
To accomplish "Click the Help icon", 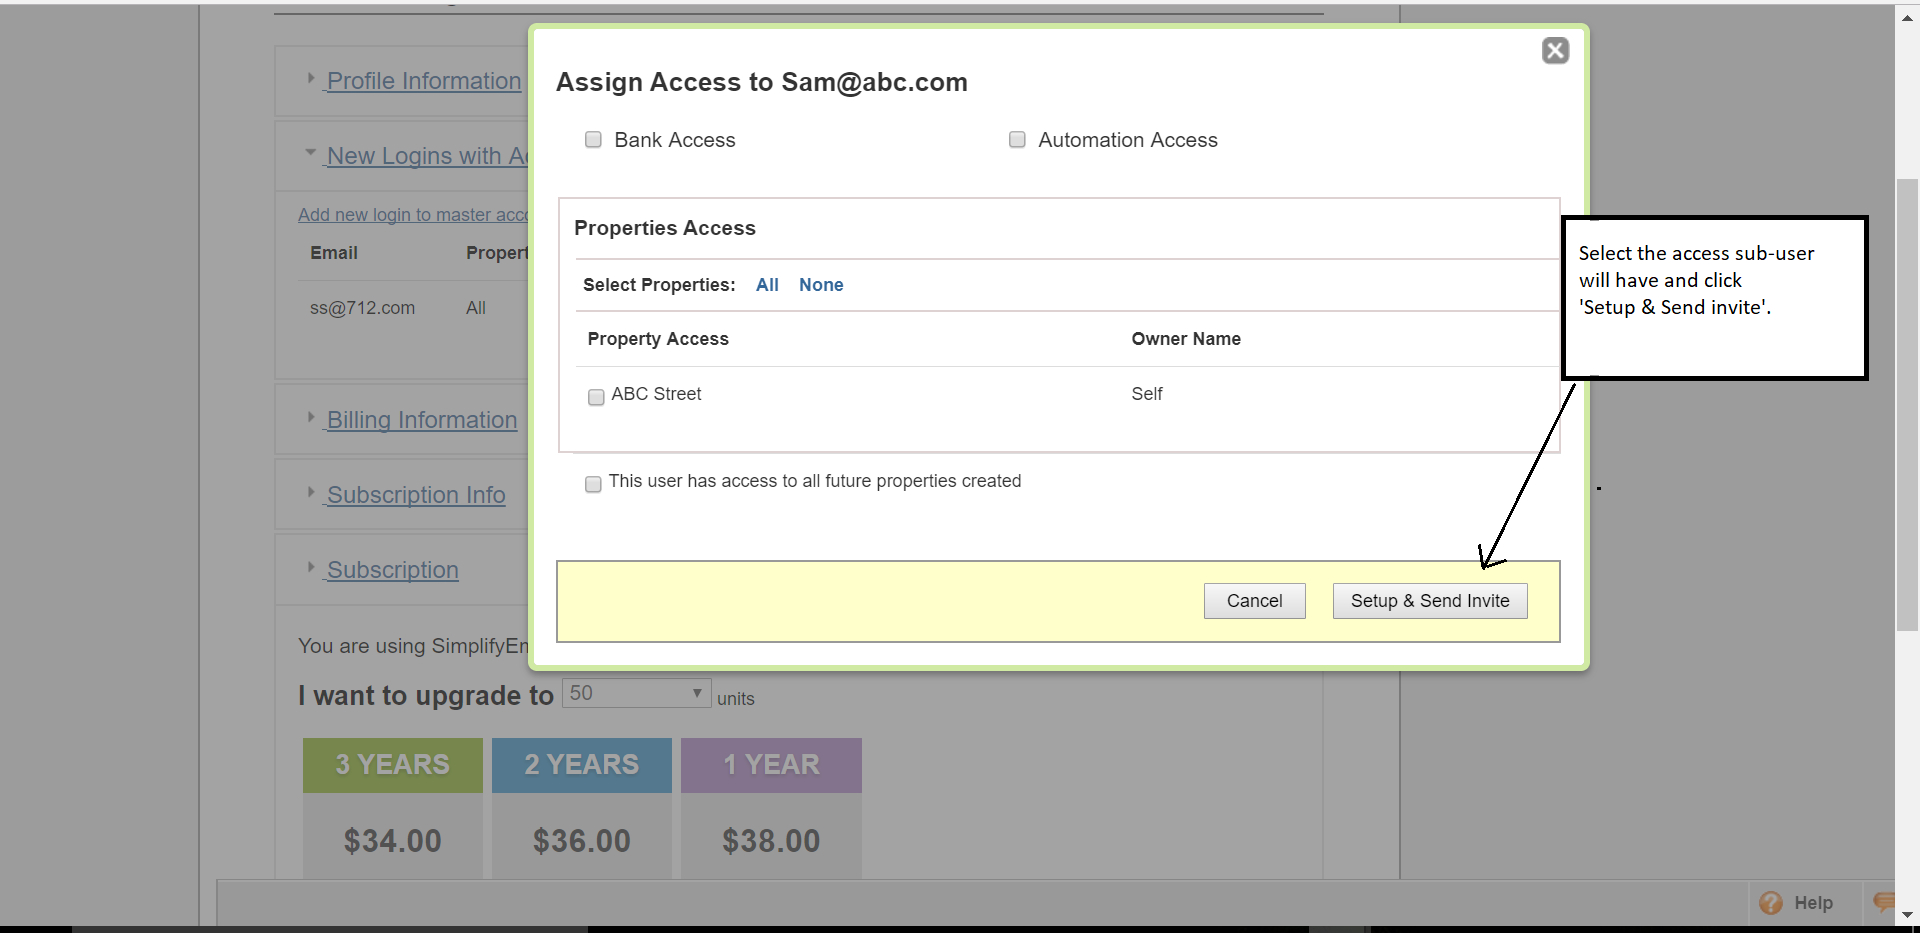I will coord(1771,903).
